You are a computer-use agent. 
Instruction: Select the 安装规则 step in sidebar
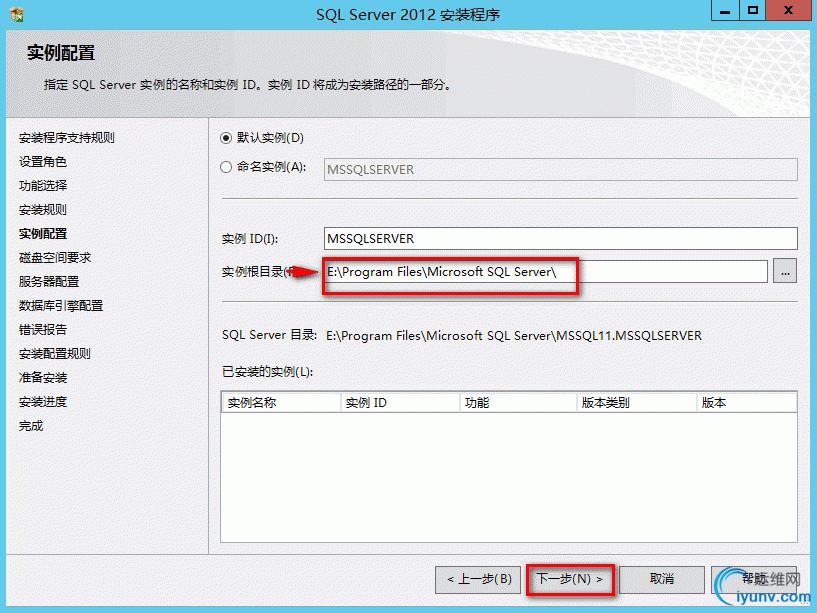point(43,210)
